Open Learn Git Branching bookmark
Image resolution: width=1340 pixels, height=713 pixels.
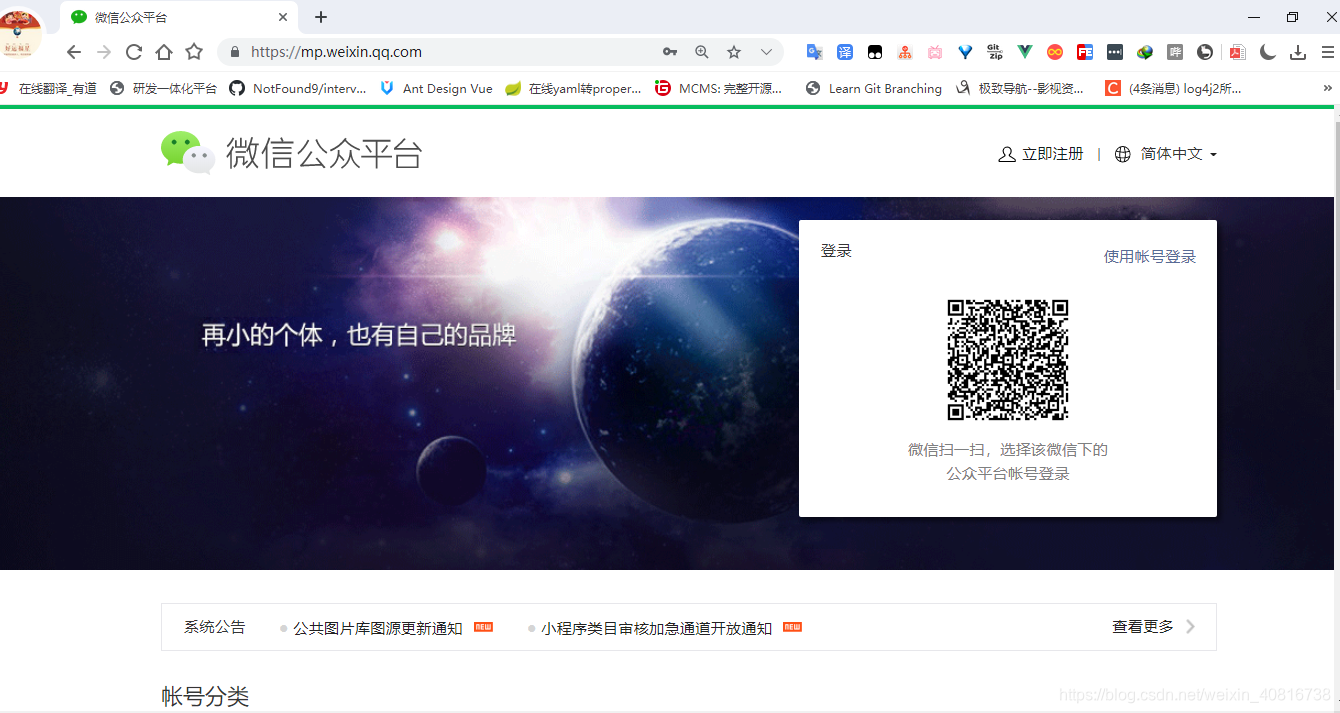[x=874, y=88]
